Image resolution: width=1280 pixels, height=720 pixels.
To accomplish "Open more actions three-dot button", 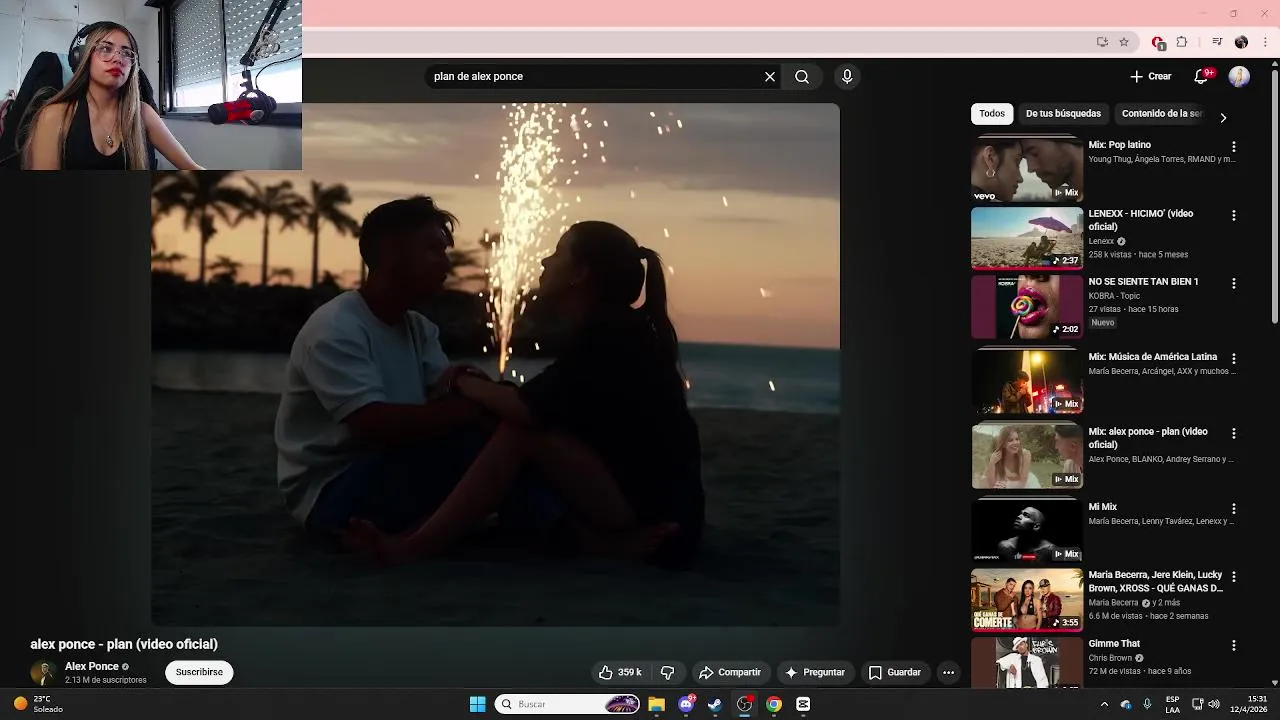I will point(948,672).
